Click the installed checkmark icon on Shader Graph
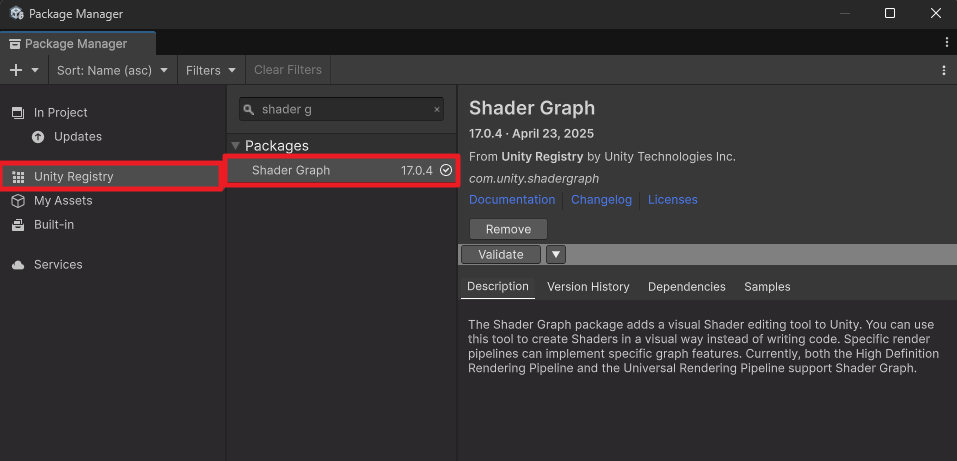957x461 pixels. click(x=446, y=170)
